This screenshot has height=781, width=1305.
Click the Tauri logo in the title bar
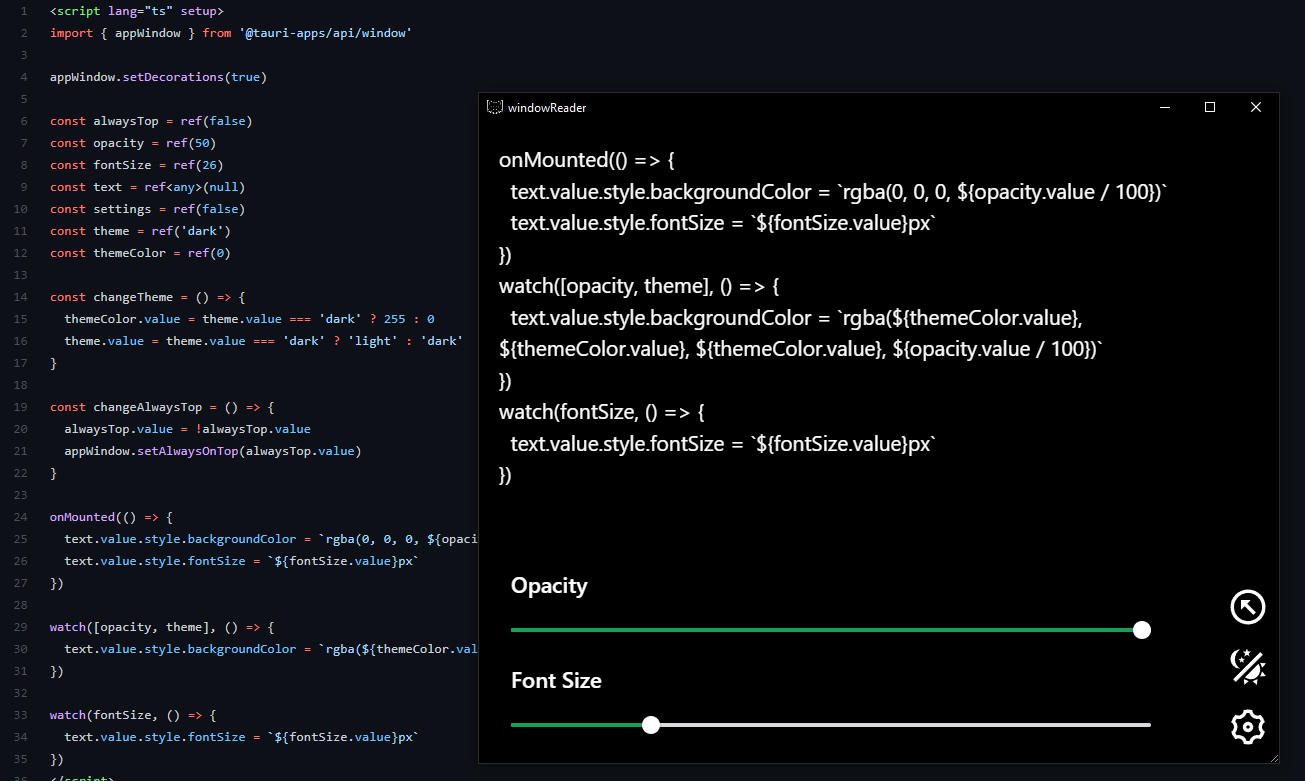494,107
